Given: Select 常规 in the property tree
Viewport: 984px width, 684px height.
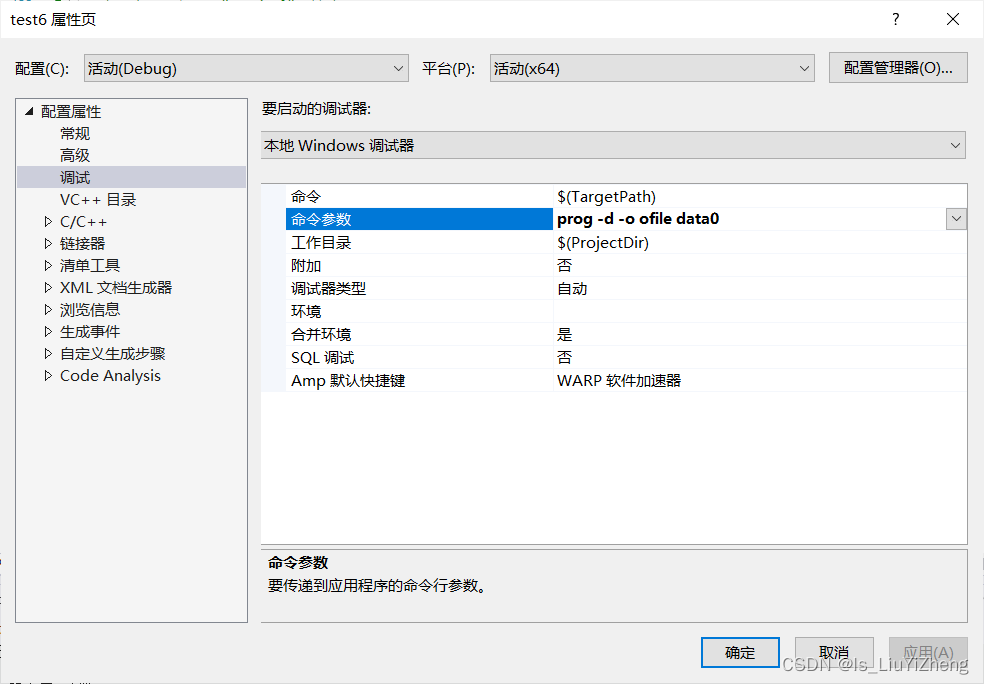Looking at the screenshot, I should tap(75, 134).
